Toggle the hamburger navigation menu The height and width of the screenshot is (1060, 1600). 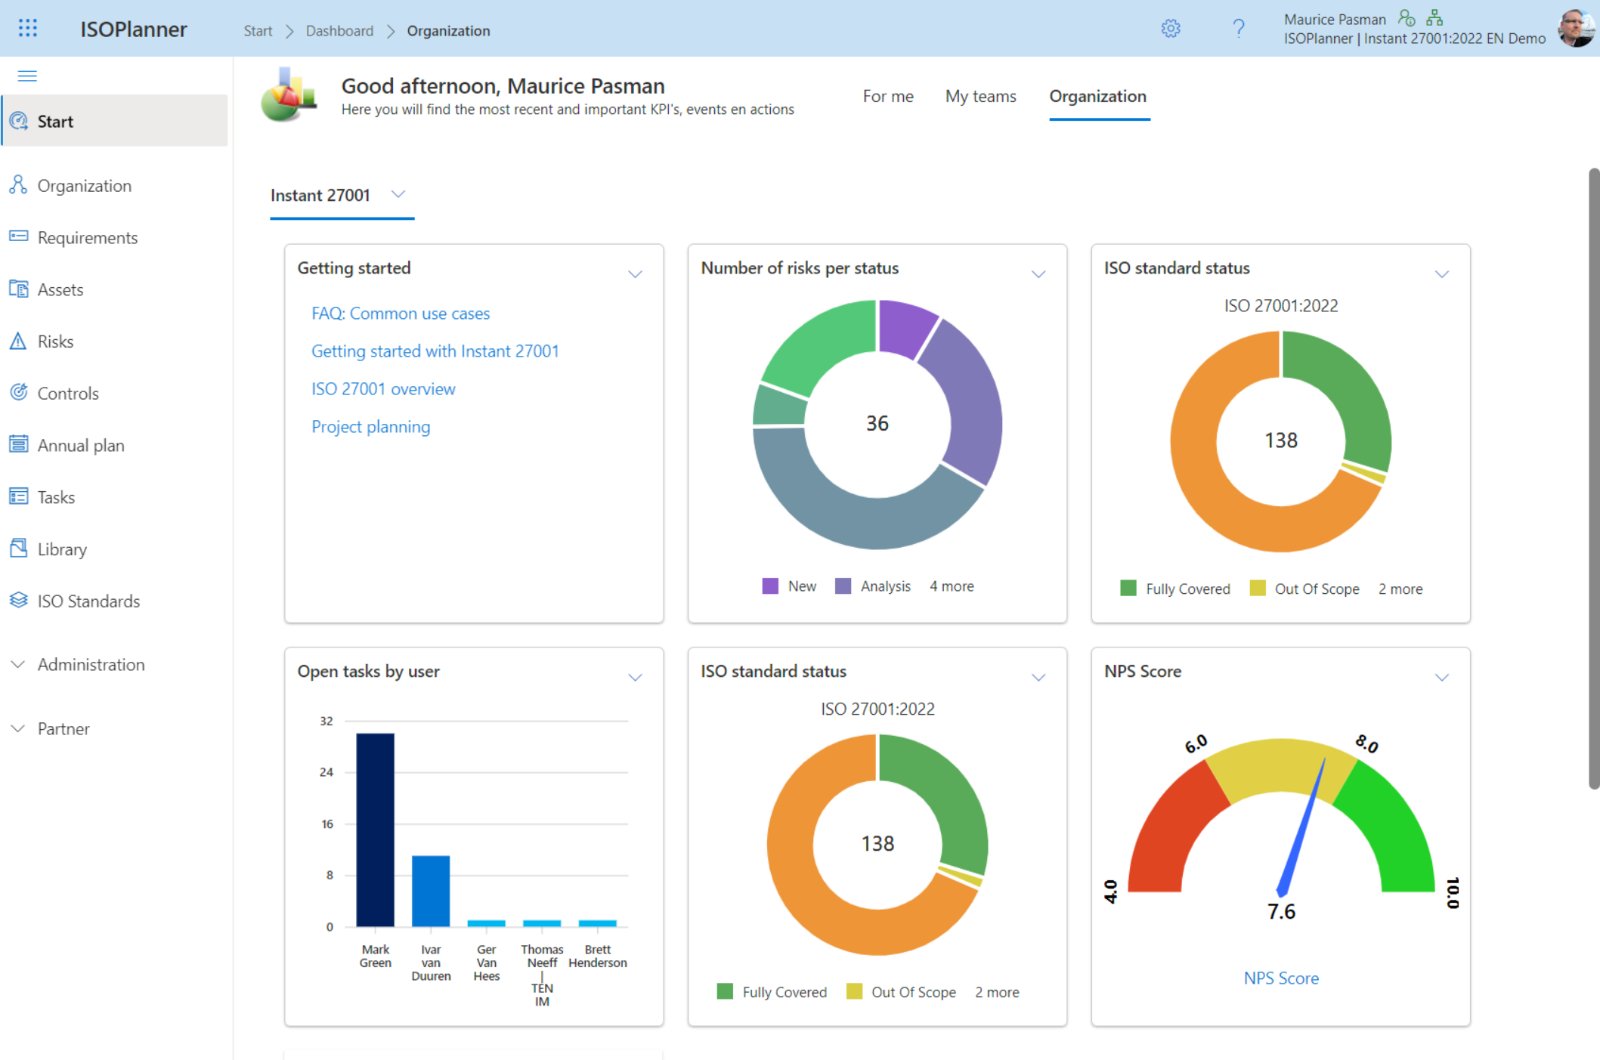click(27, 76)
